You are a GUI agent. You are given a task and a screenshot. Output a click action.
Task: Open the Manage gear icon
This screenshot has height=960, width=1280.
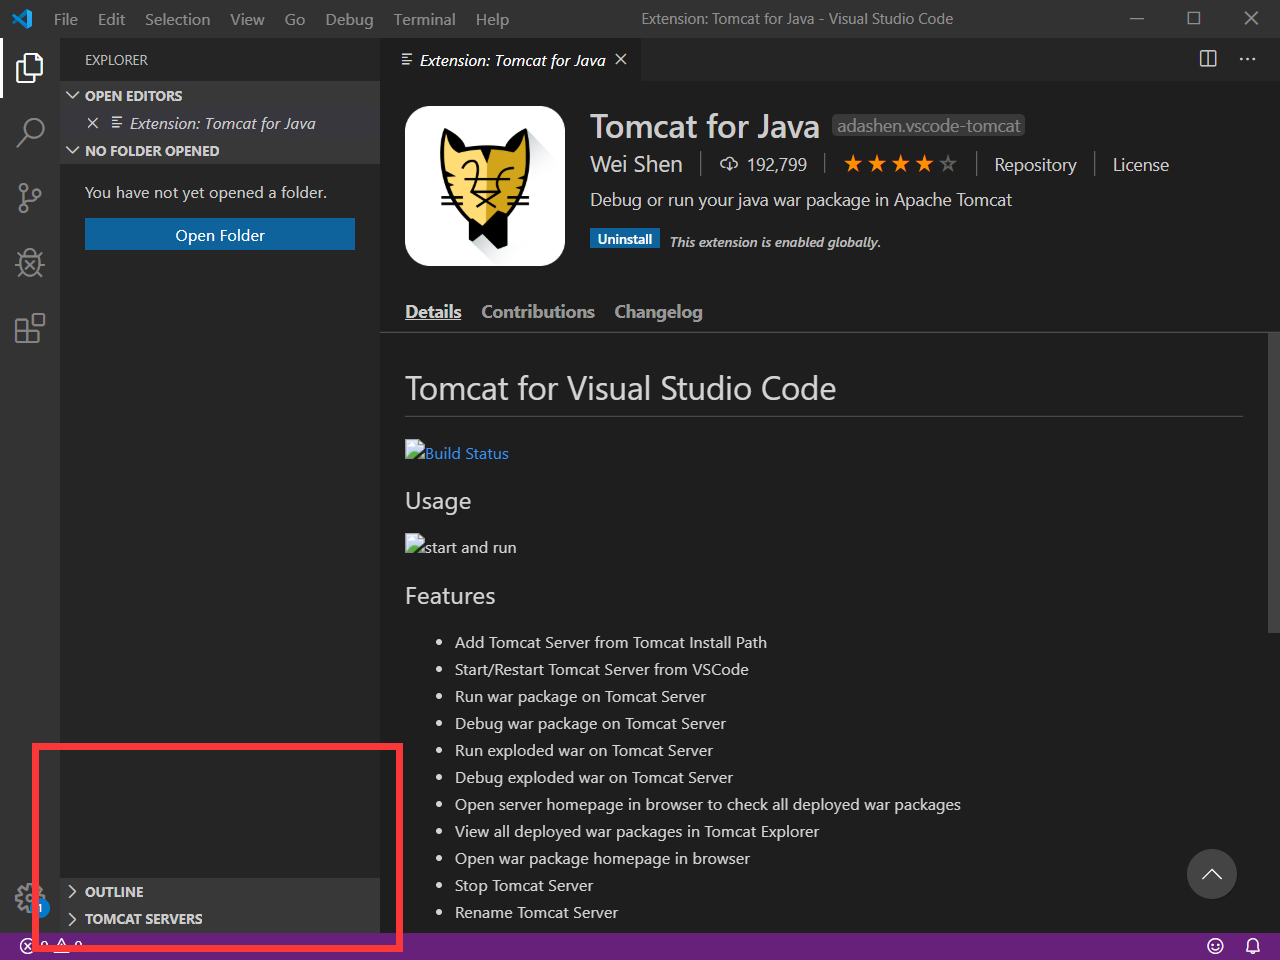28,899
